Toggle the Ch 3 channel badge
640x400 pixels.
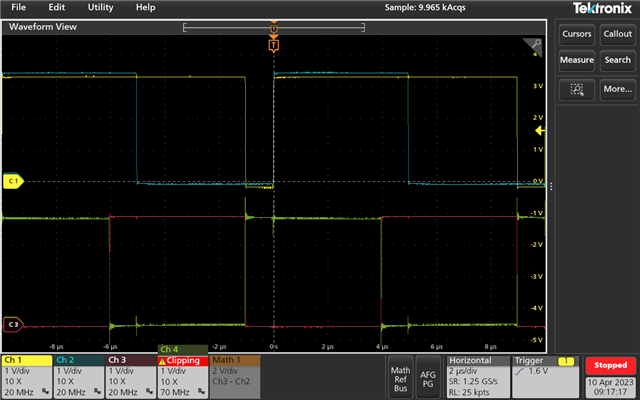point(130,375)
